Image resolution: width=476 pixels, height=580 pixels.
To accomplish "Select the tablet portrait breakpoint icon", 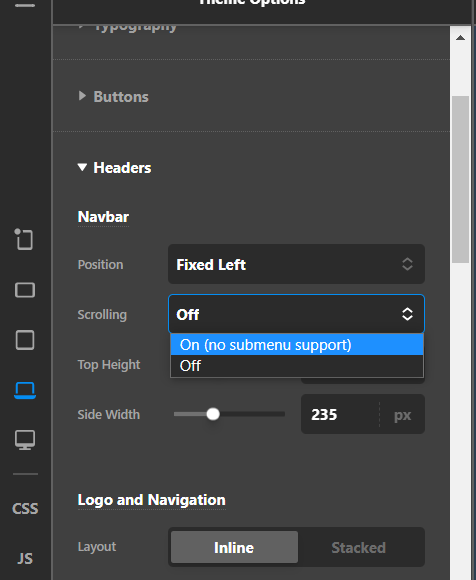I will 25,340.
